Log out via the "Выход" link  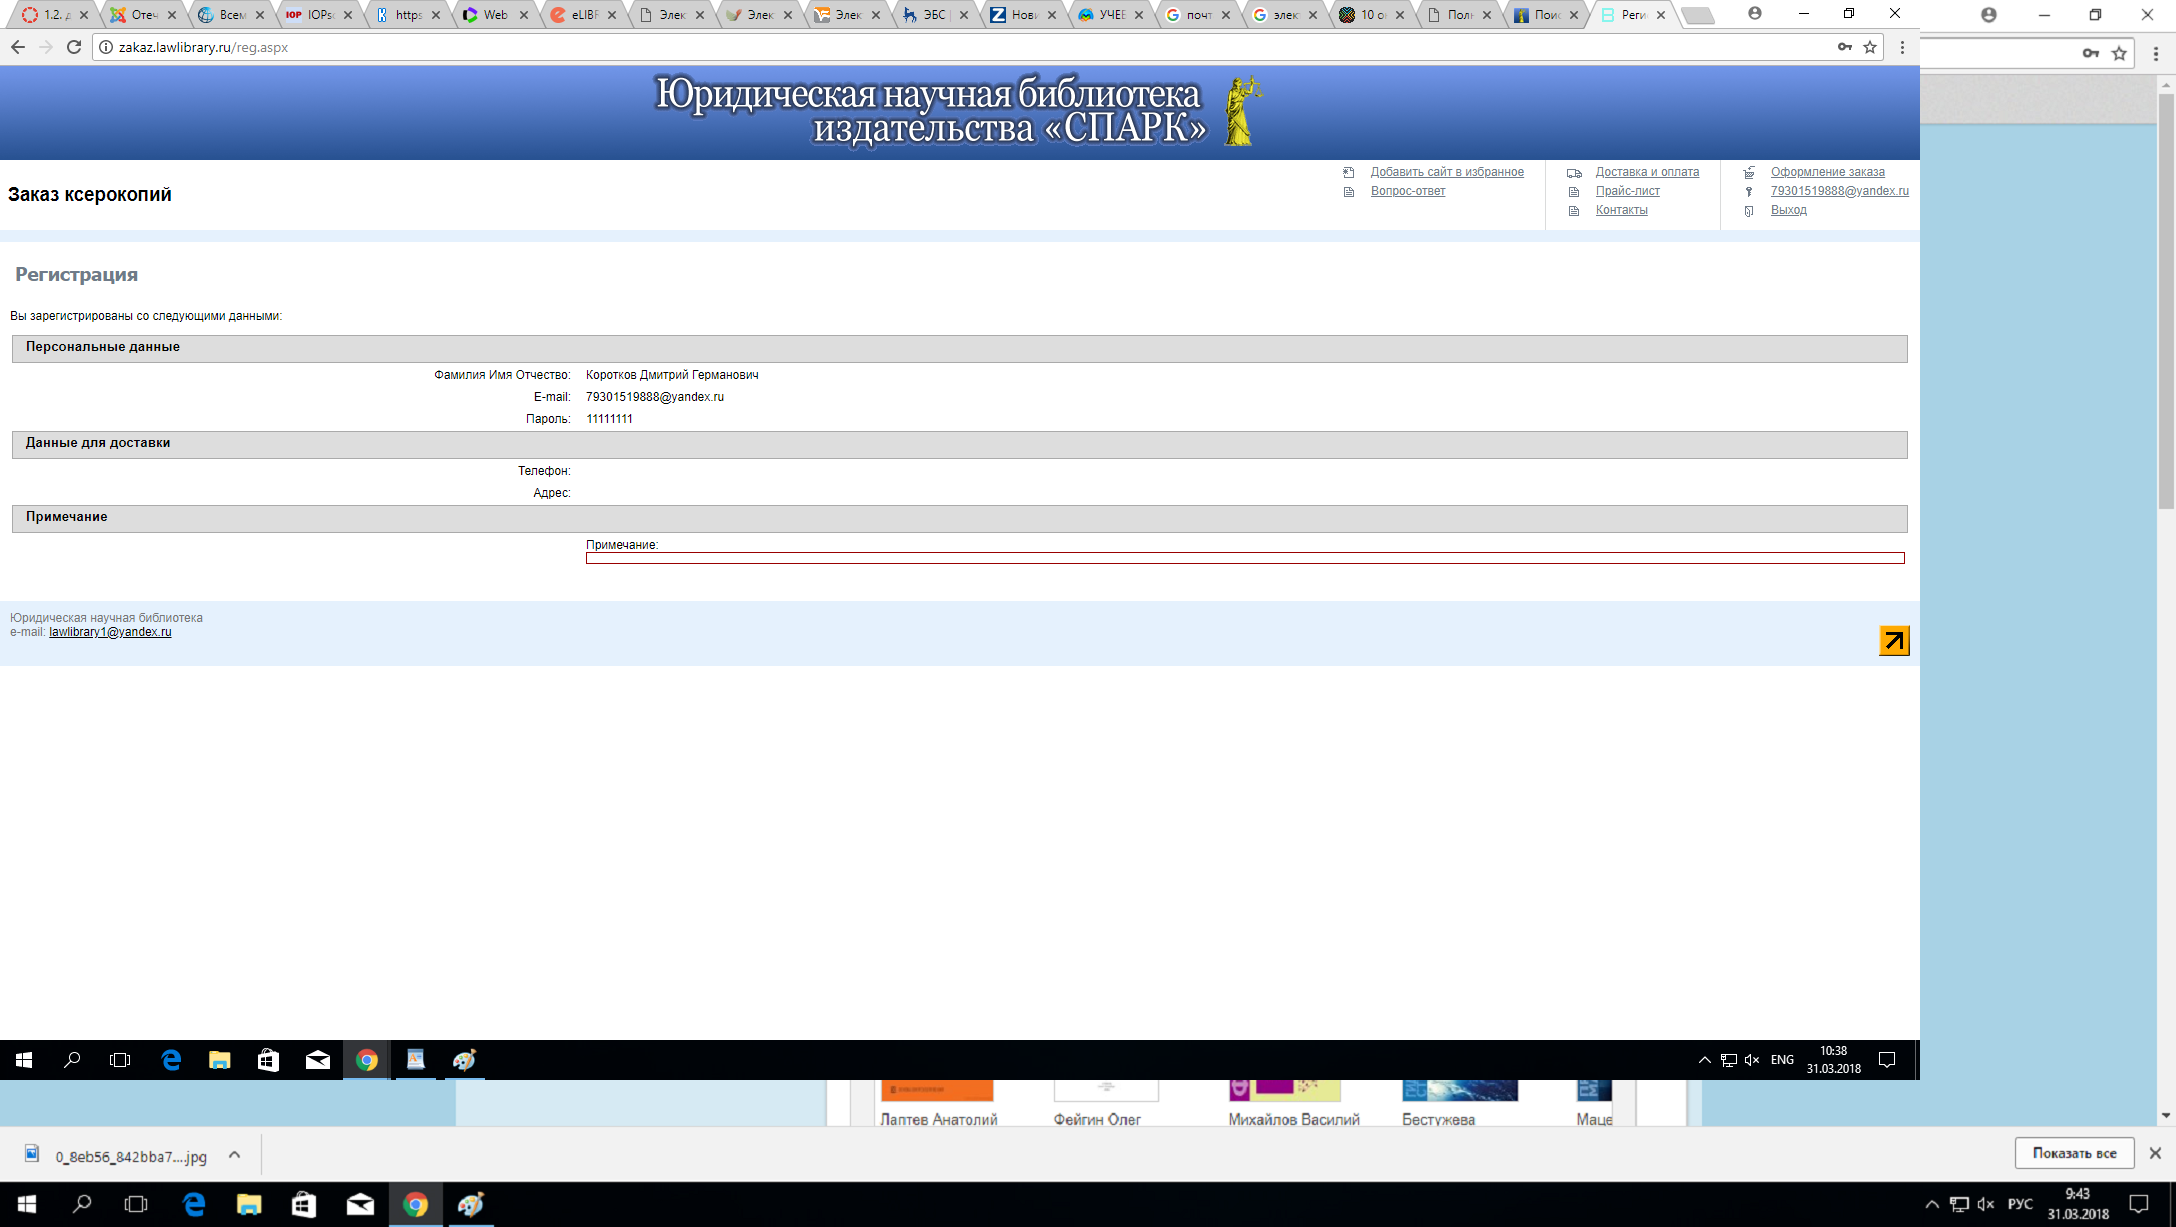[1788, 210]
